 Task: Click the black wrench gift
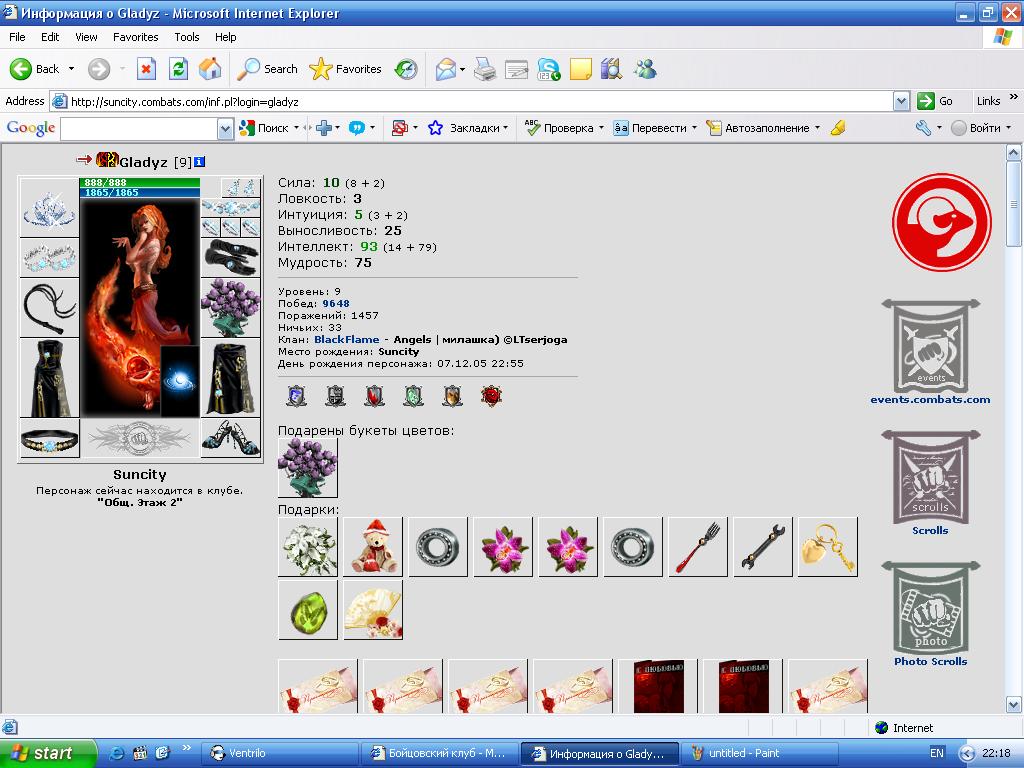tap(763, 547)
